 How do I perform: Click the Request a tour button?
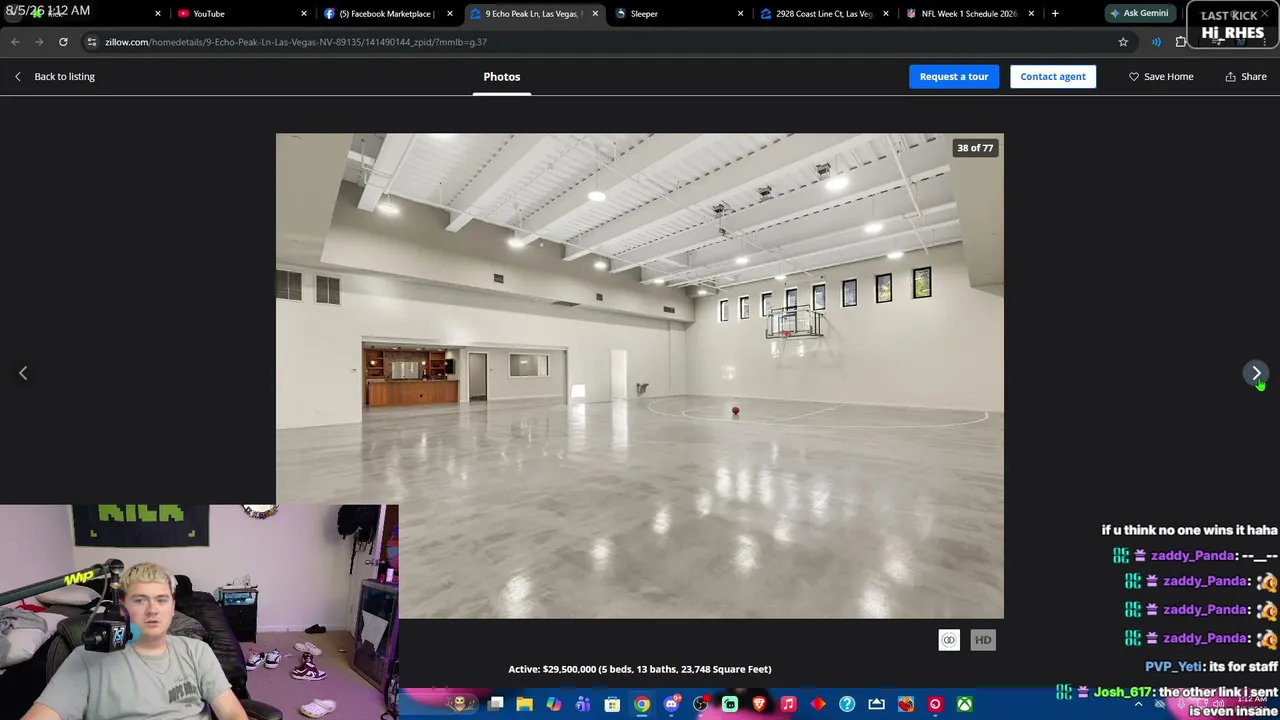954,76
